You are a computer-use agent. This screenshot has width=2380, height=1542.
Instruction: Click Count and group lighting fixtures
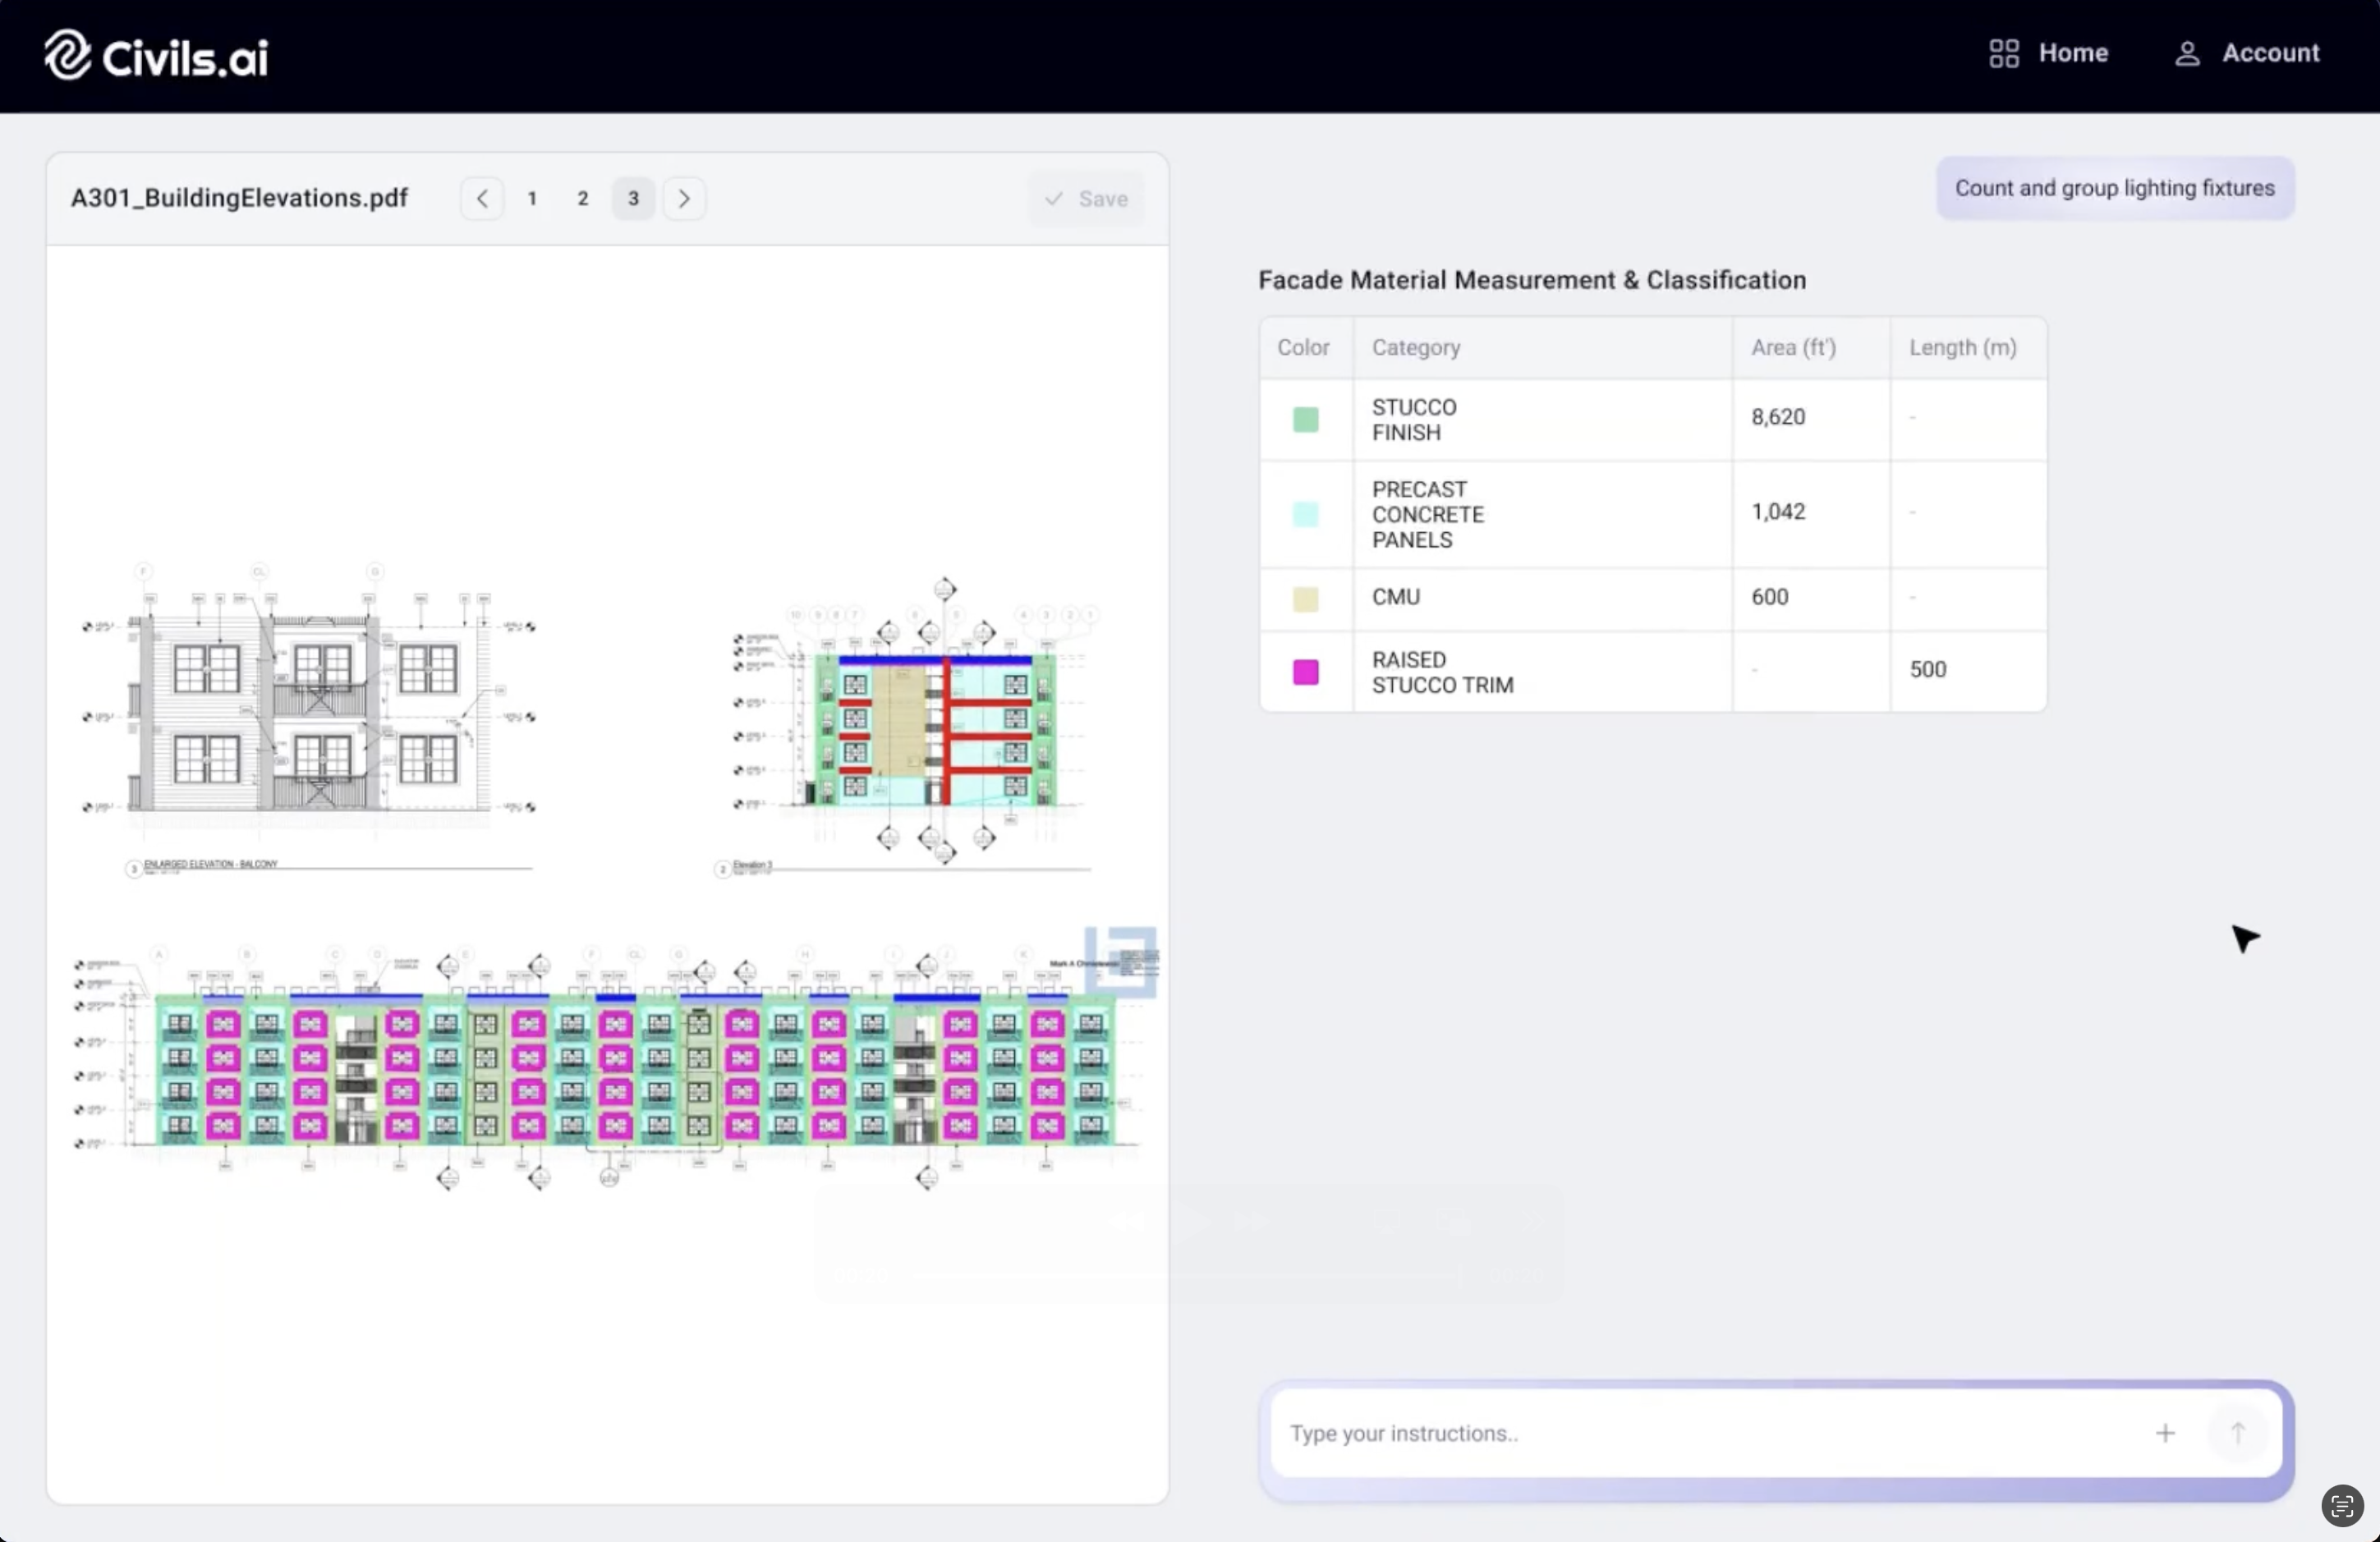[2114, 189]
